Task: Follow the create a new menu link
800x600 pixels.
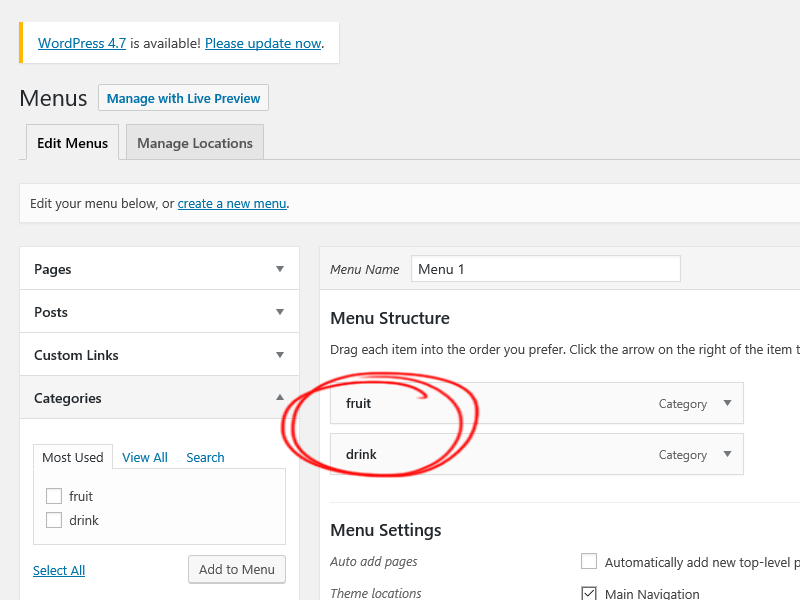Action: pos(232,204)
